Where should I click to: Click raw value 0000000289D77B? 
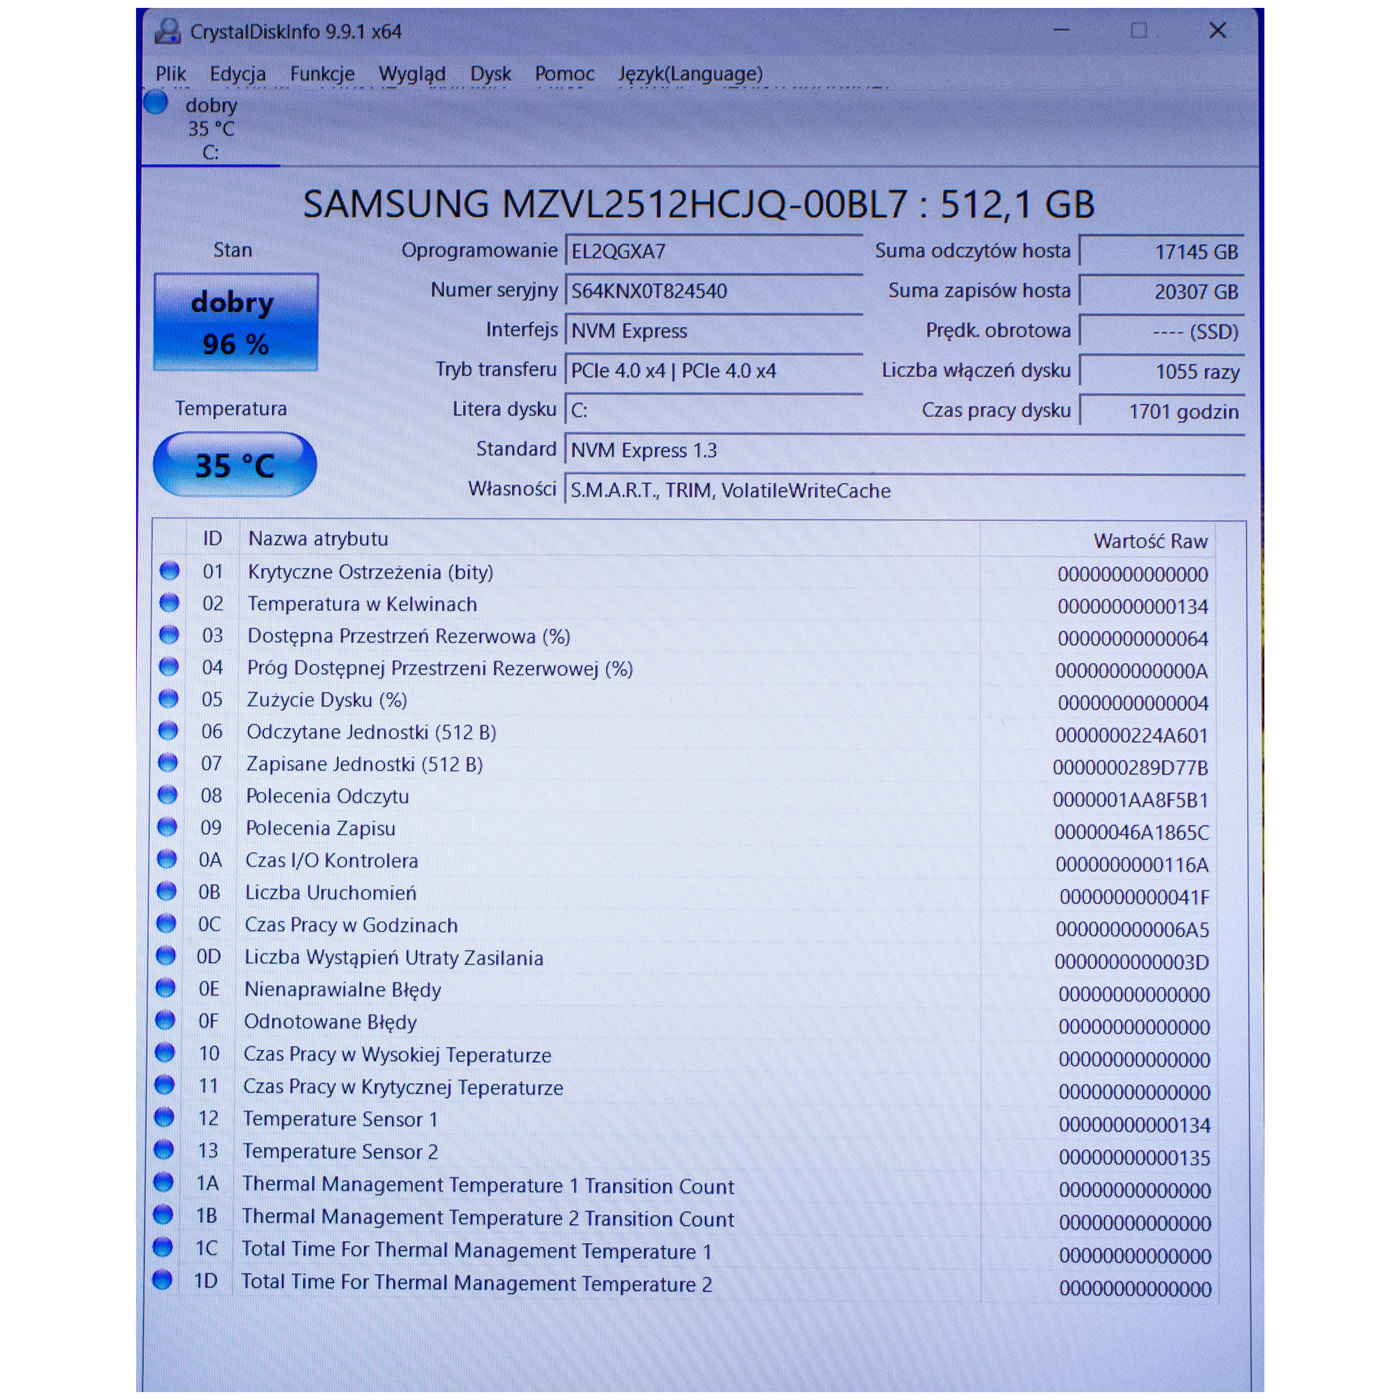1130,767
